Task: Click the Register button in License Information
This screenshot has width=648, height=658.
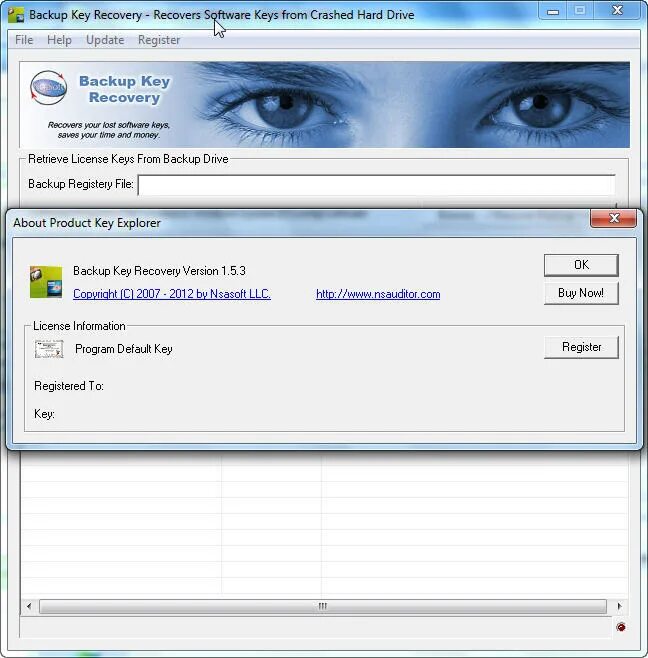Action: point(581,347)
